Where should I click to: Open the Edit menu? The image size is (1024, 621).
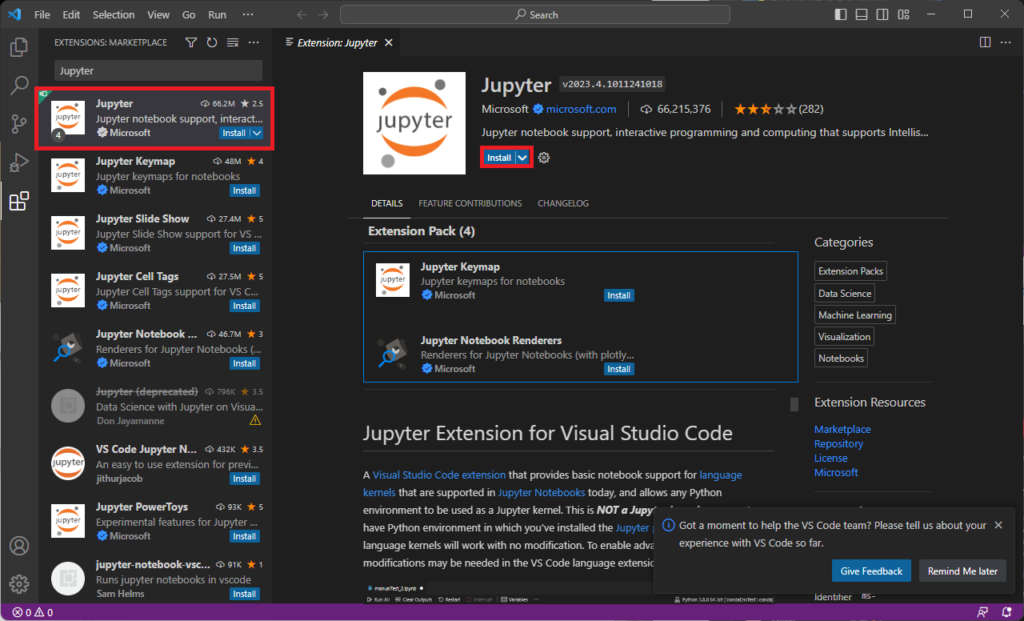(71, 14)
